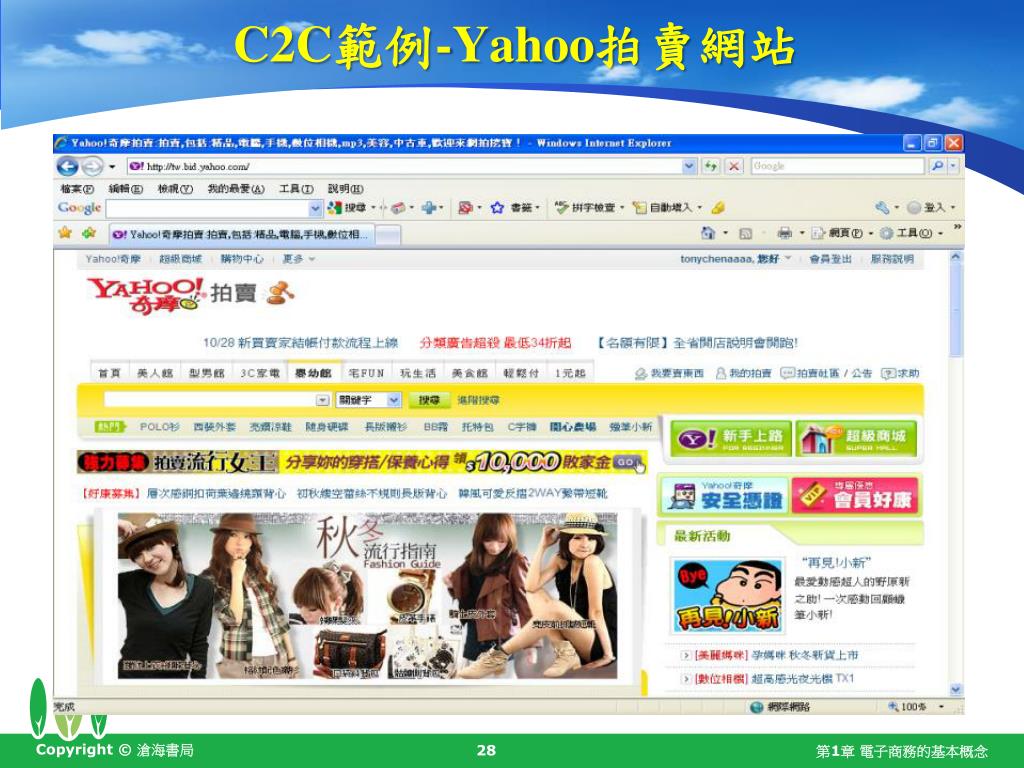Select the 美人館 category tab

click(155, 373)
